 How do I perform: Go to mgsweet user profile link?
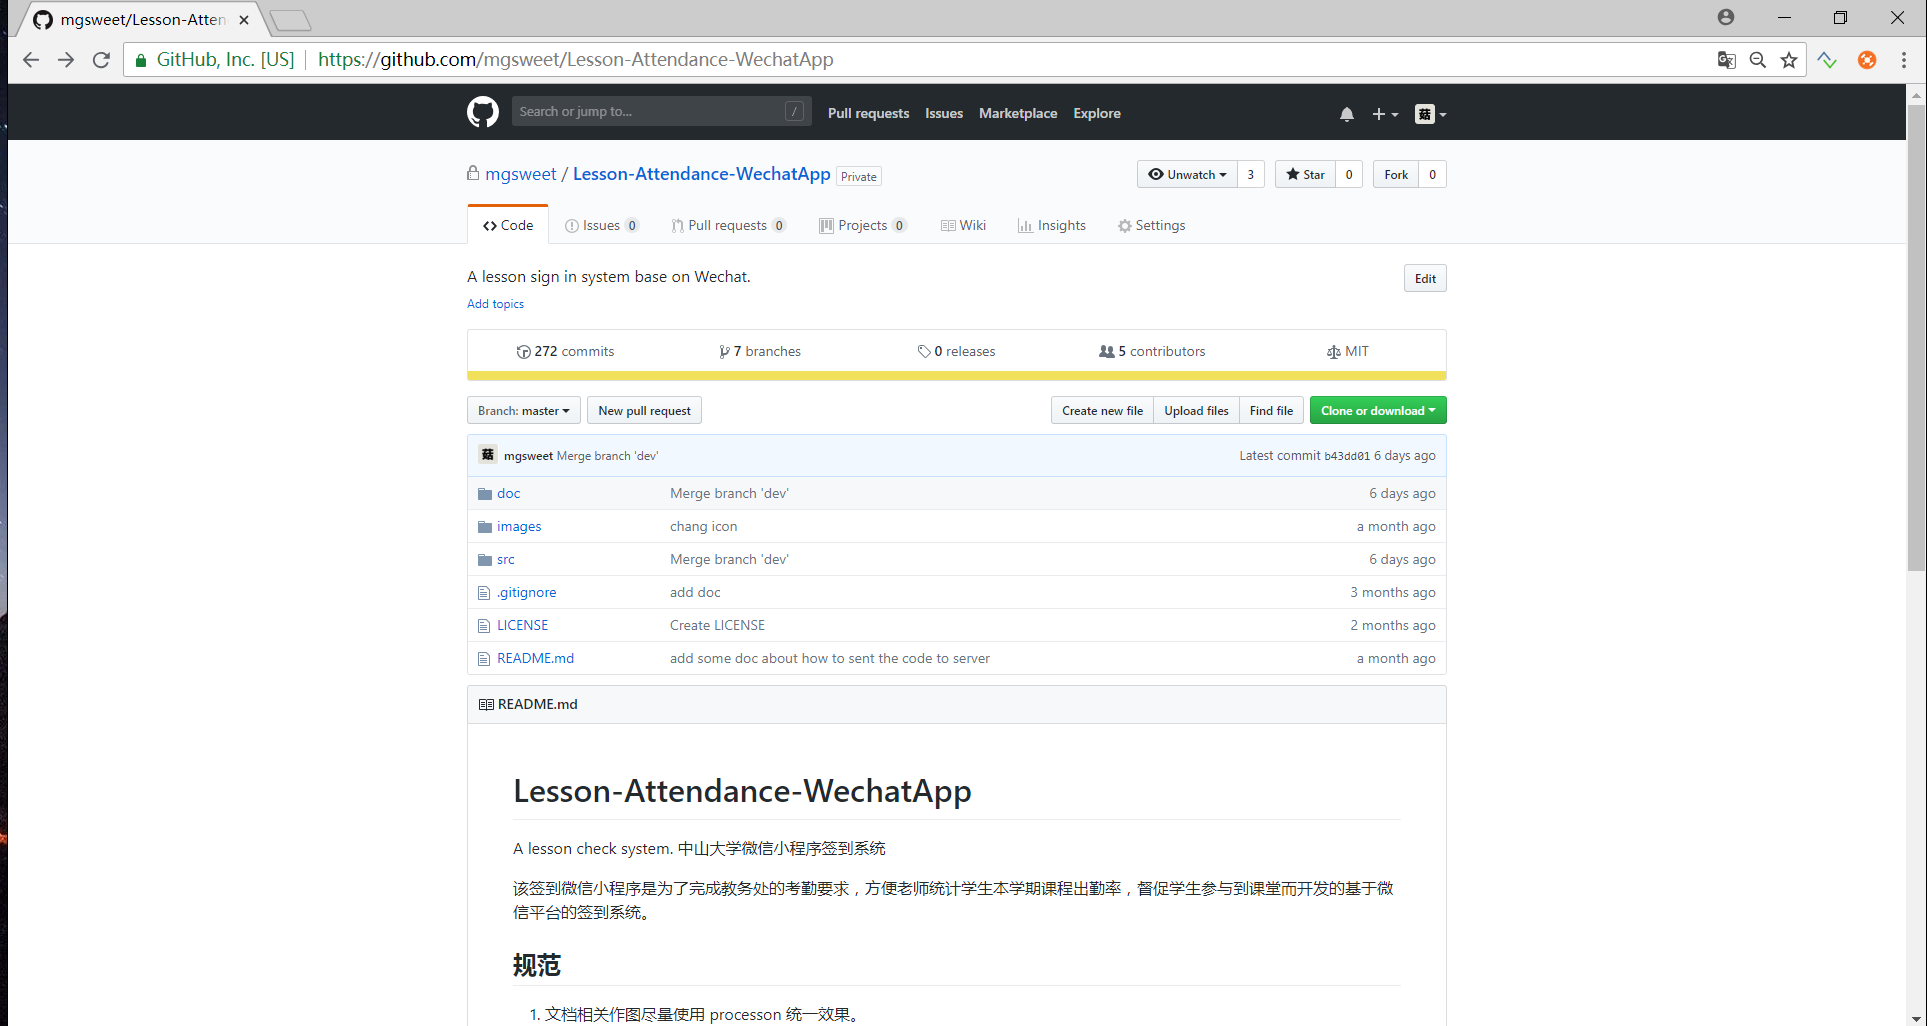520,174
